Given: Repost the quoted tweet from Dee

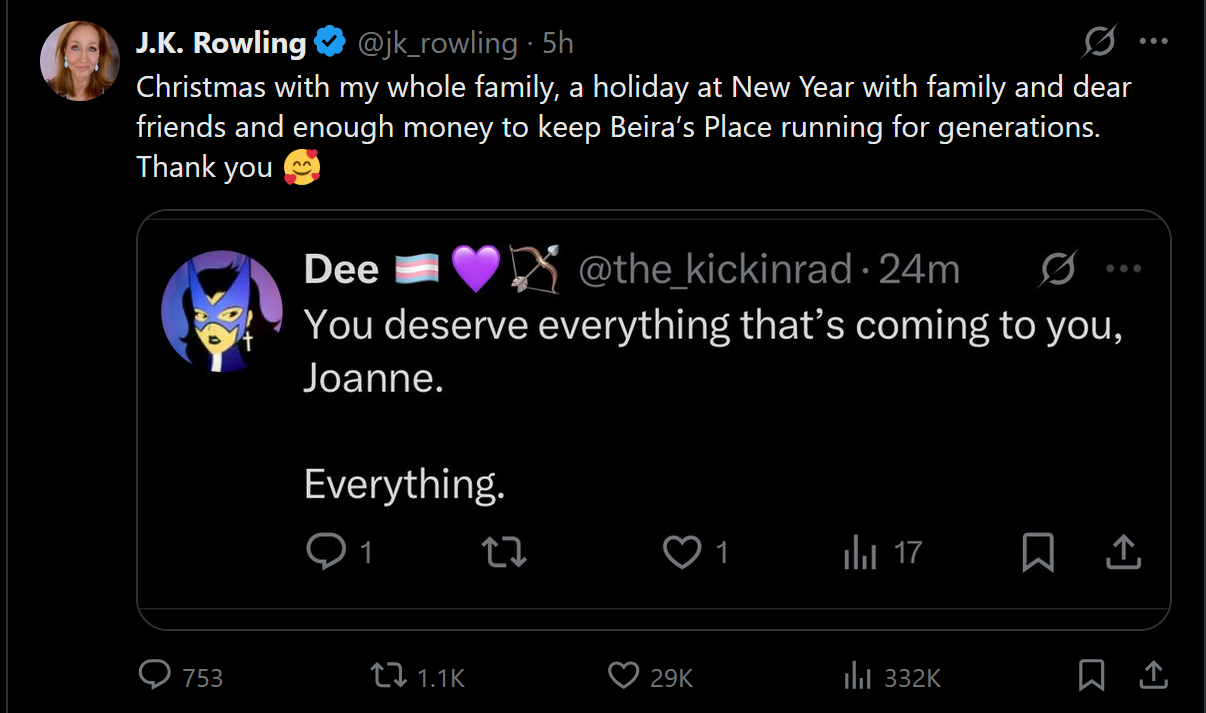Looking at the screenshot, I should [505, 552].
